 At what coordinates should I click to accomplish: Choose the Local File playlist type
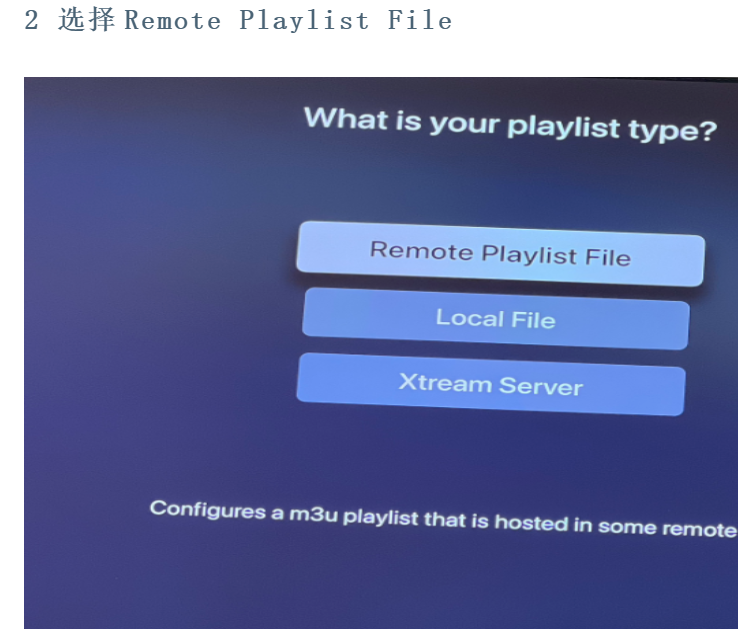[x=495, y=320]
